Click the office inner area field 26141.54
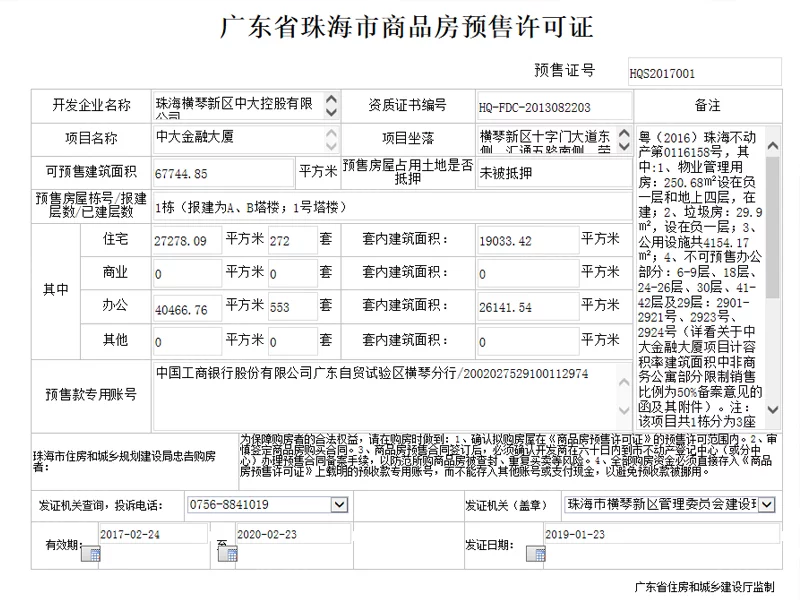The image size is (800, 600). (x=529, y=308)
